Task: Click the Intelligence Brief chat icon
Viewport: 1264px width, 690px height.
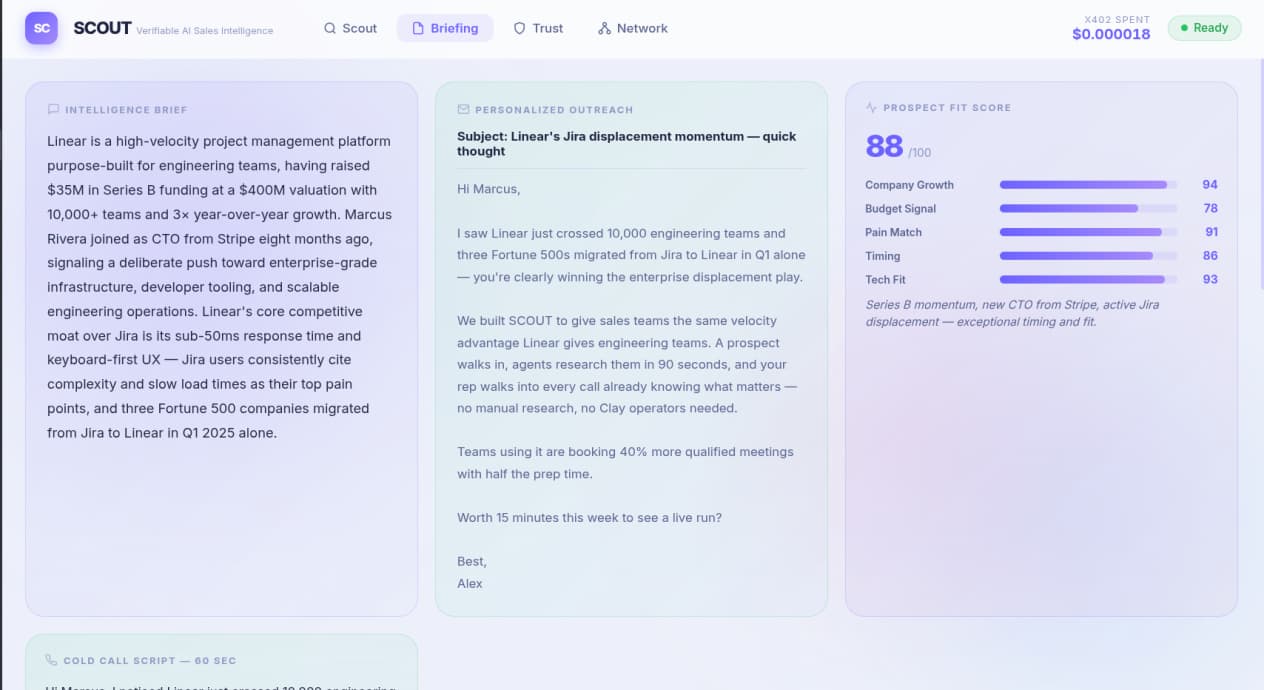Action: [x=53, y=110]
